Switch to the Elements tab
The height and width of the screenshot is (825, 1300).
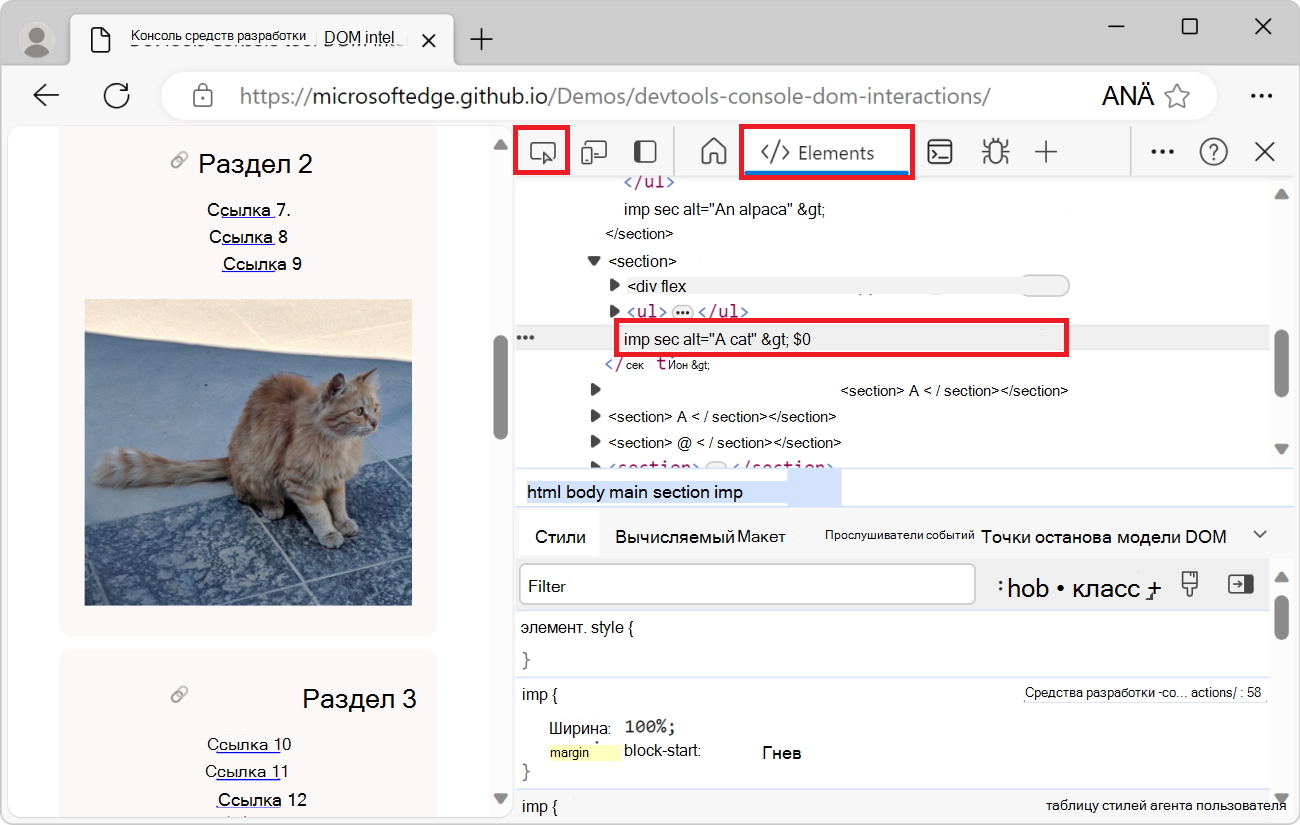coord(825,153)
